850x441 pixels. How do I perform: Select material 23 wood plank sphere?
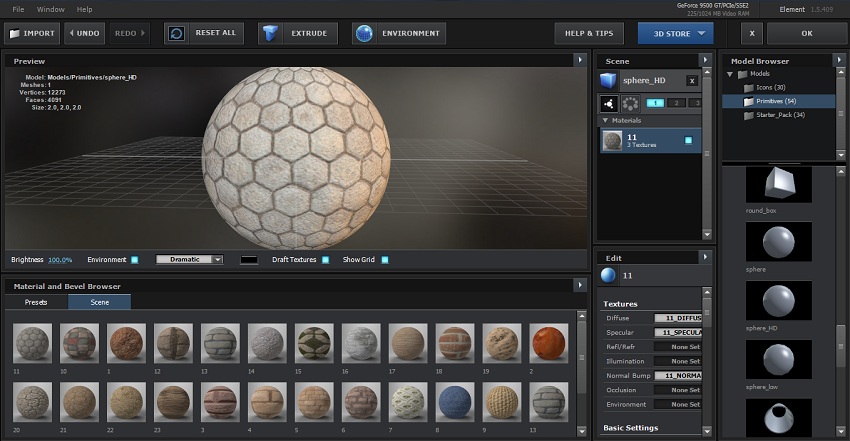173,401
